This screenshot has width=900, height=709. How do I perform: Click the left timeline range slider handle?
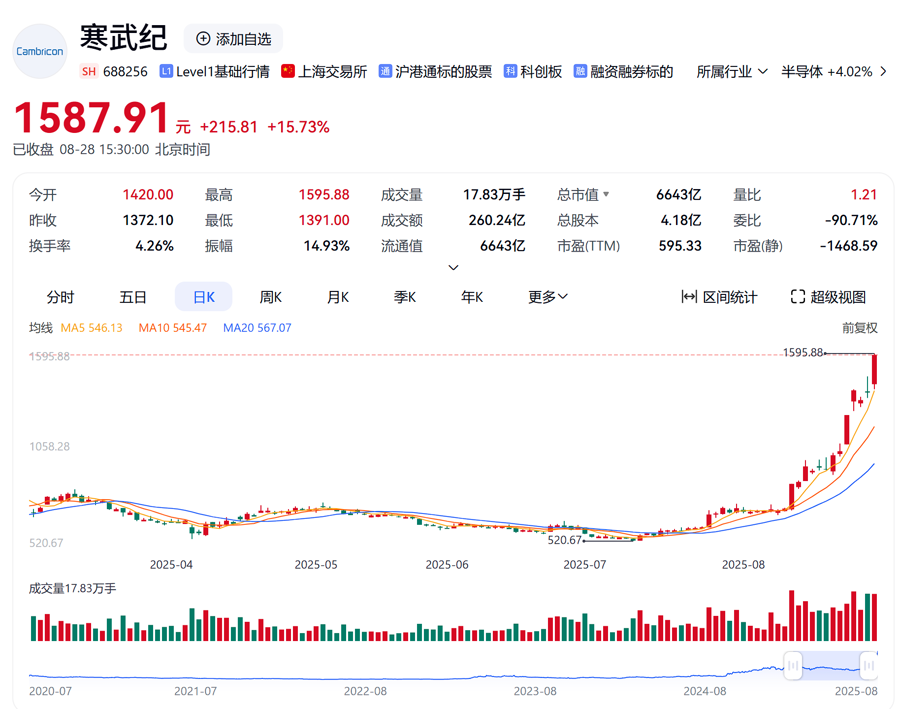pyautogui.click(x=793, y=665)
